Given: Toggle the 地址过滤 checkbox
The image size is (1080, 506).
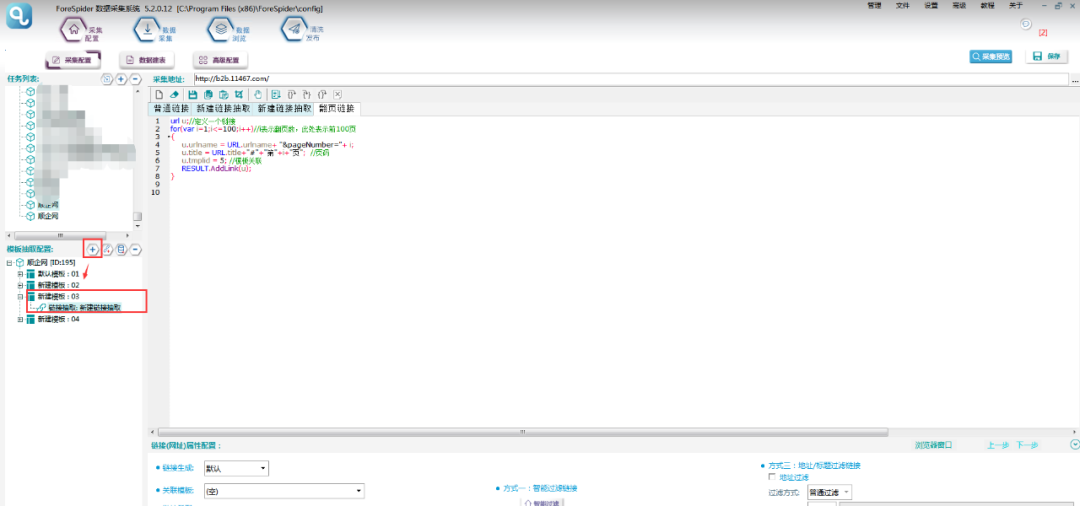Looking at the screenshot, I should point(771,477).
